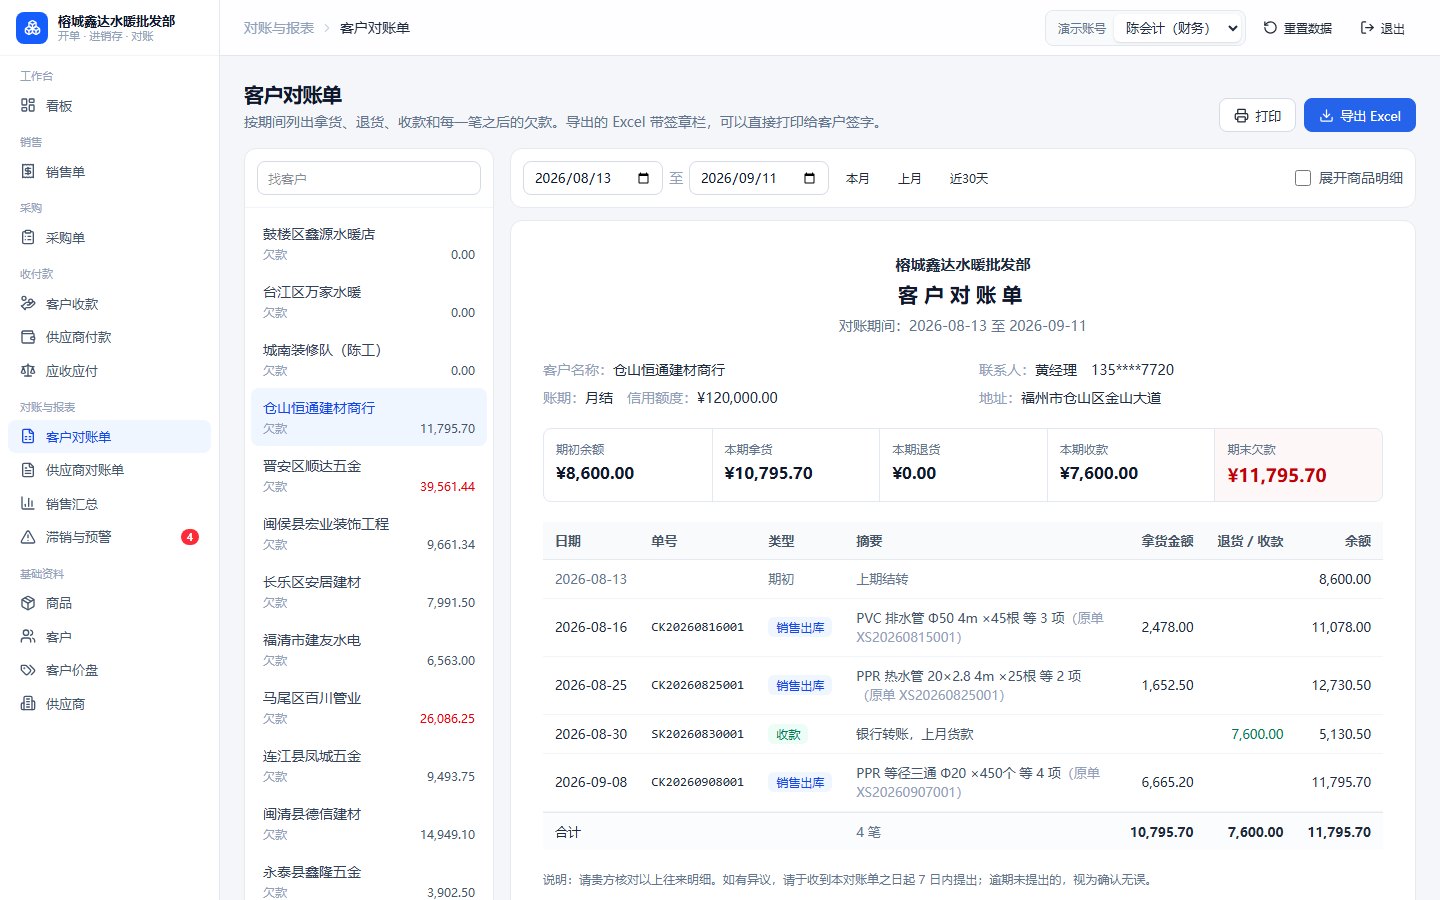Click 对账与报表 breadcrumb link
The image size is (1440, 900).
coord(279,28)
